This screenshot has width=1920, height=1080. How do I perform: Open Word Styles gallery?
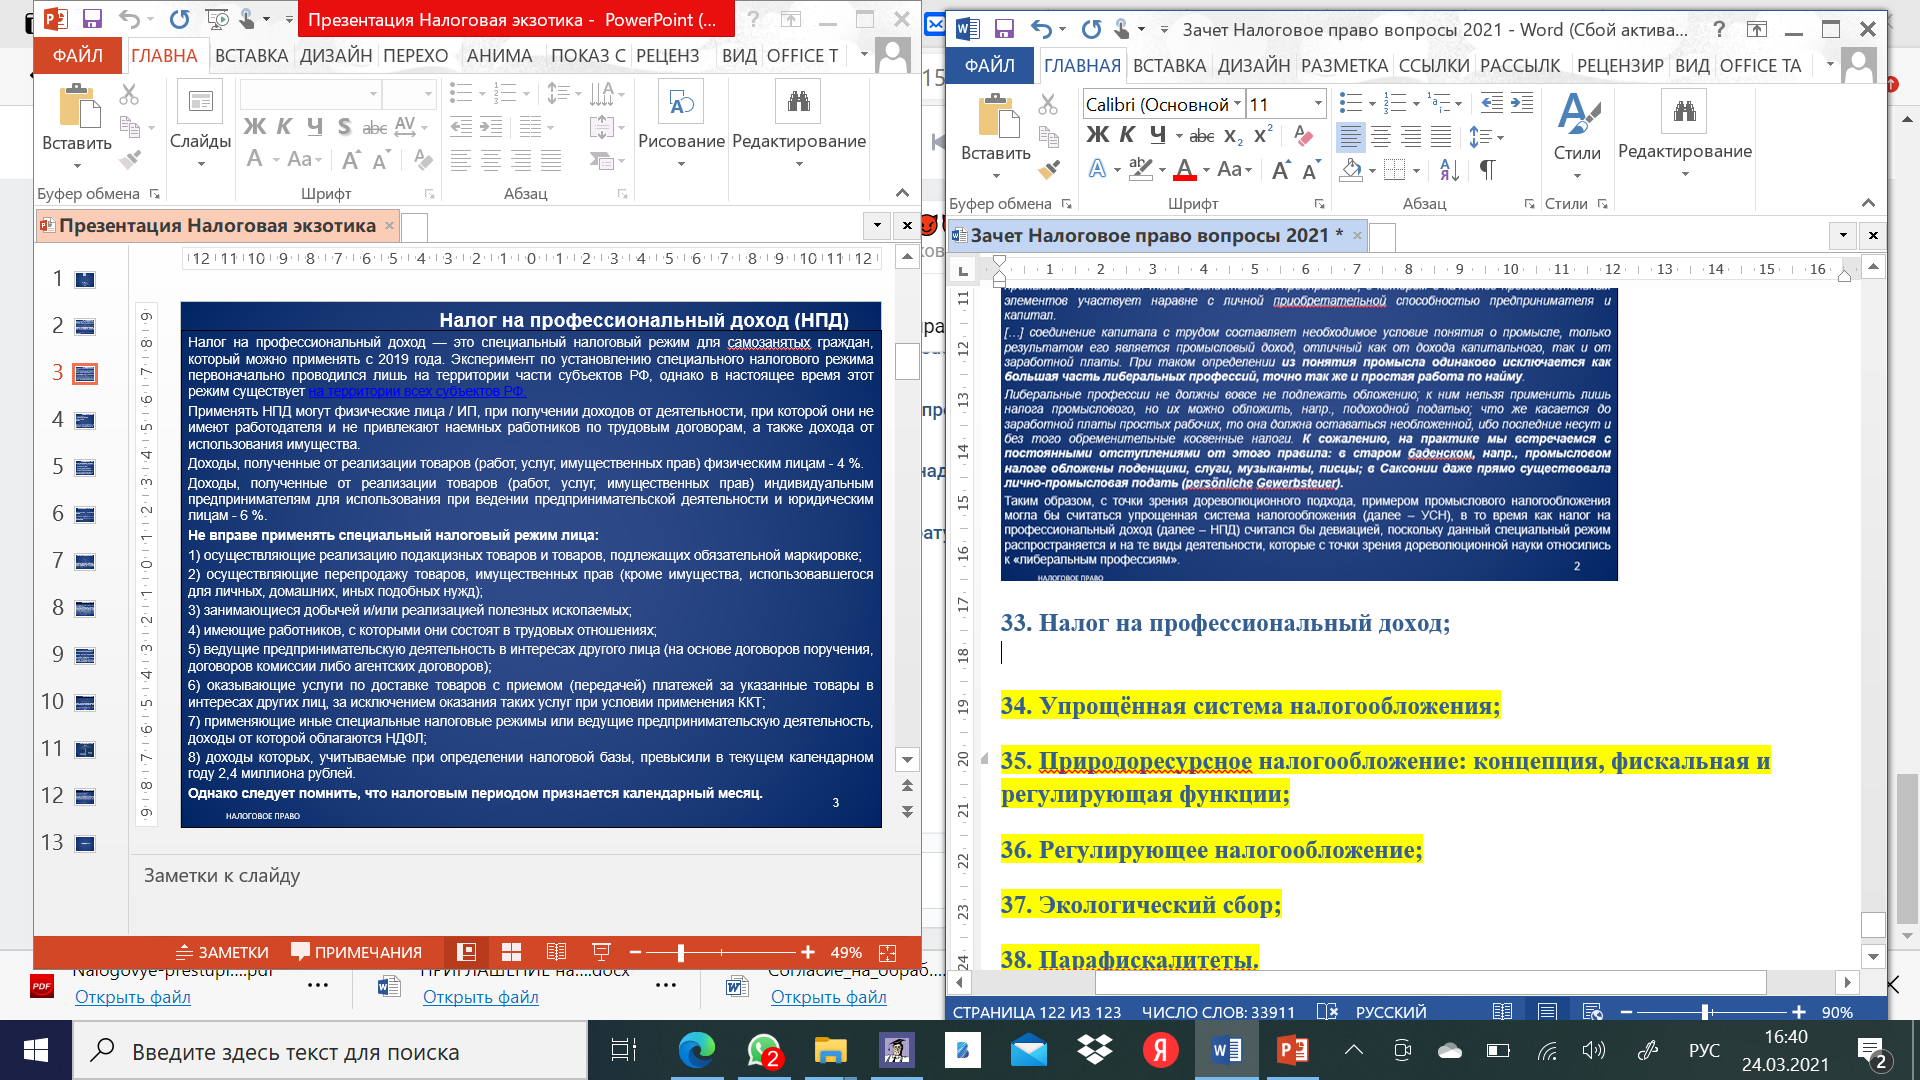pos(1577,135)
